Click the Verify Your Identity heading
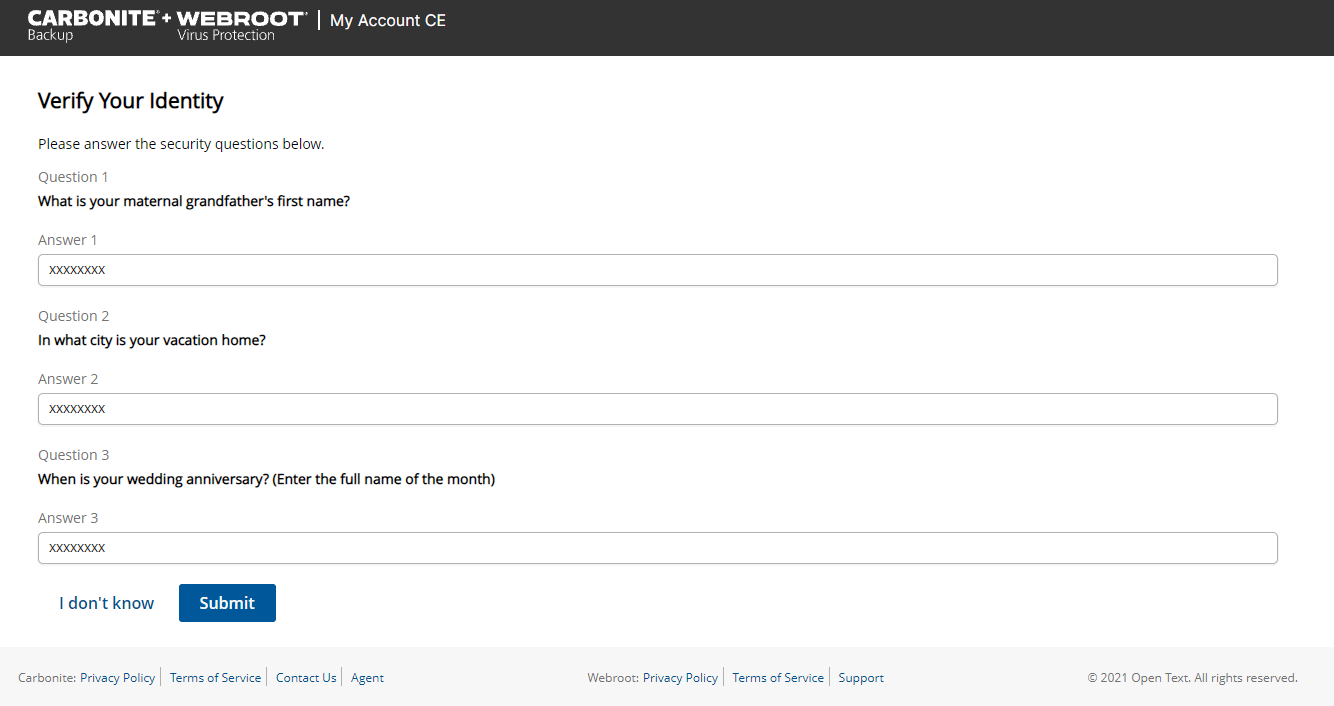This screenshot has height=706, width=1334. click(x=130, y=100)
